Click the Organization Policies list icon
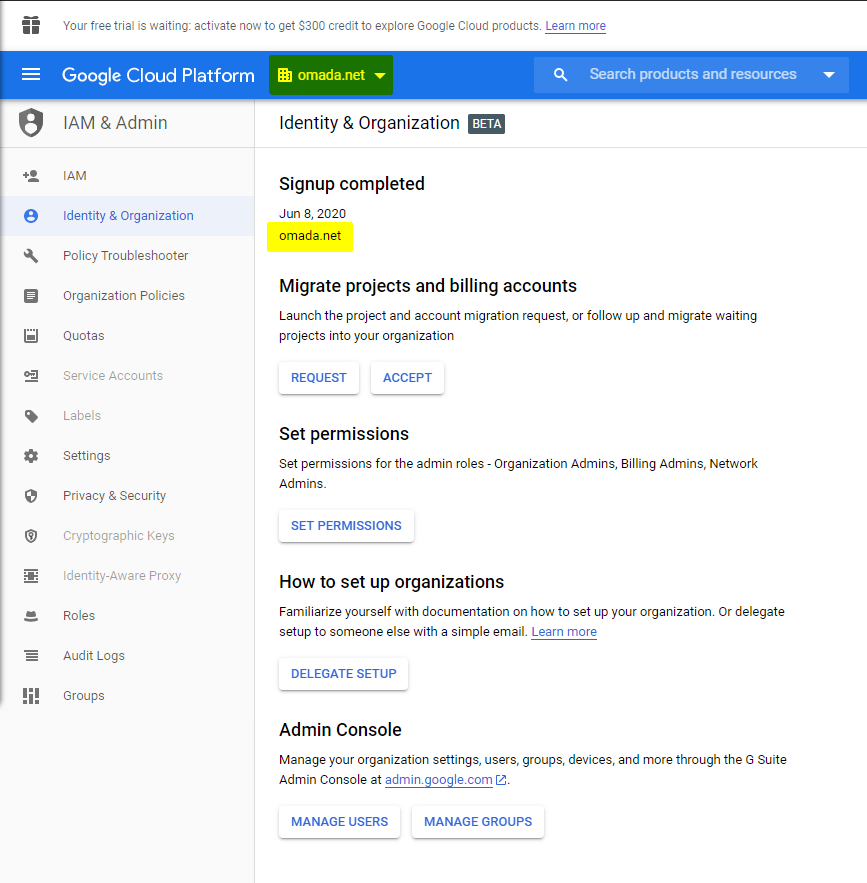The height and width of the screenshot is (883, 867). (x=31, y=296)
